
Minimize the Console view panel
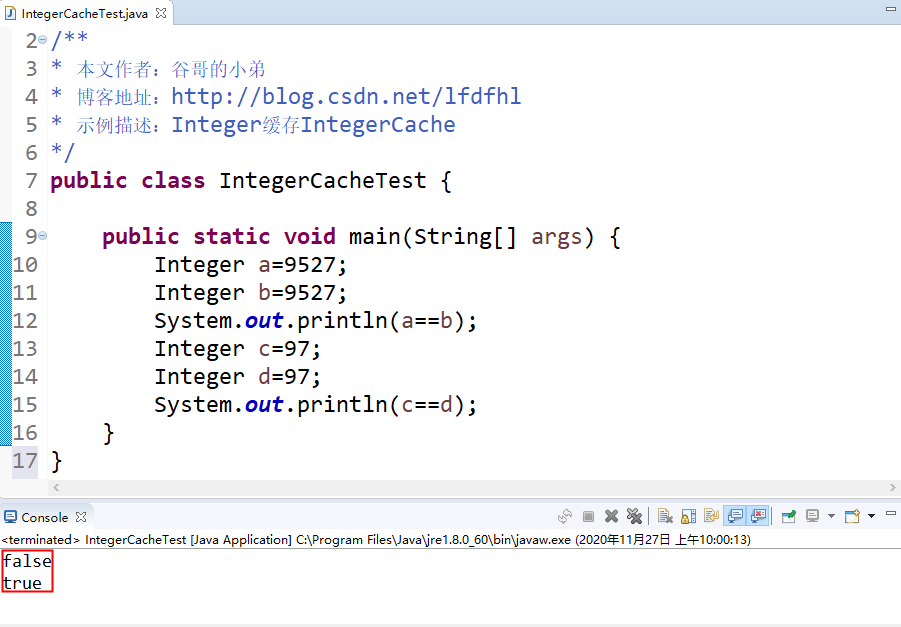point(891,513)
